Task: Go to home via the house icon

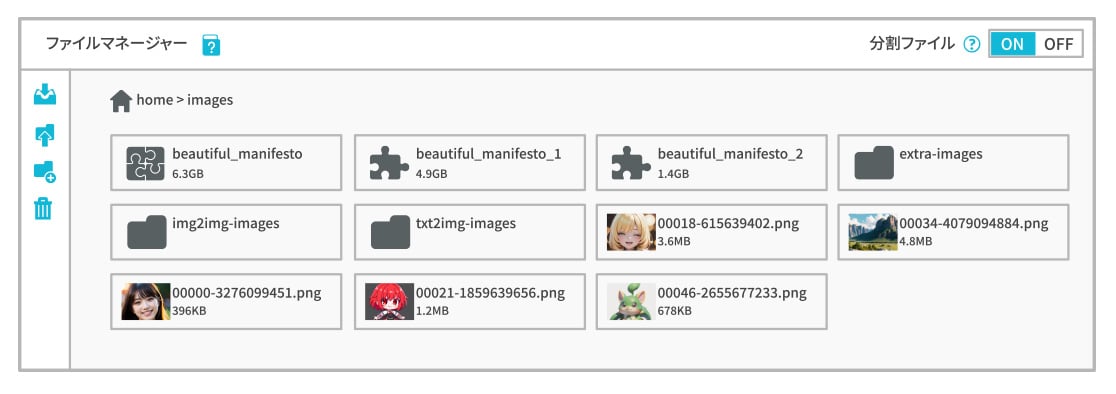Action: coord(121,101)
